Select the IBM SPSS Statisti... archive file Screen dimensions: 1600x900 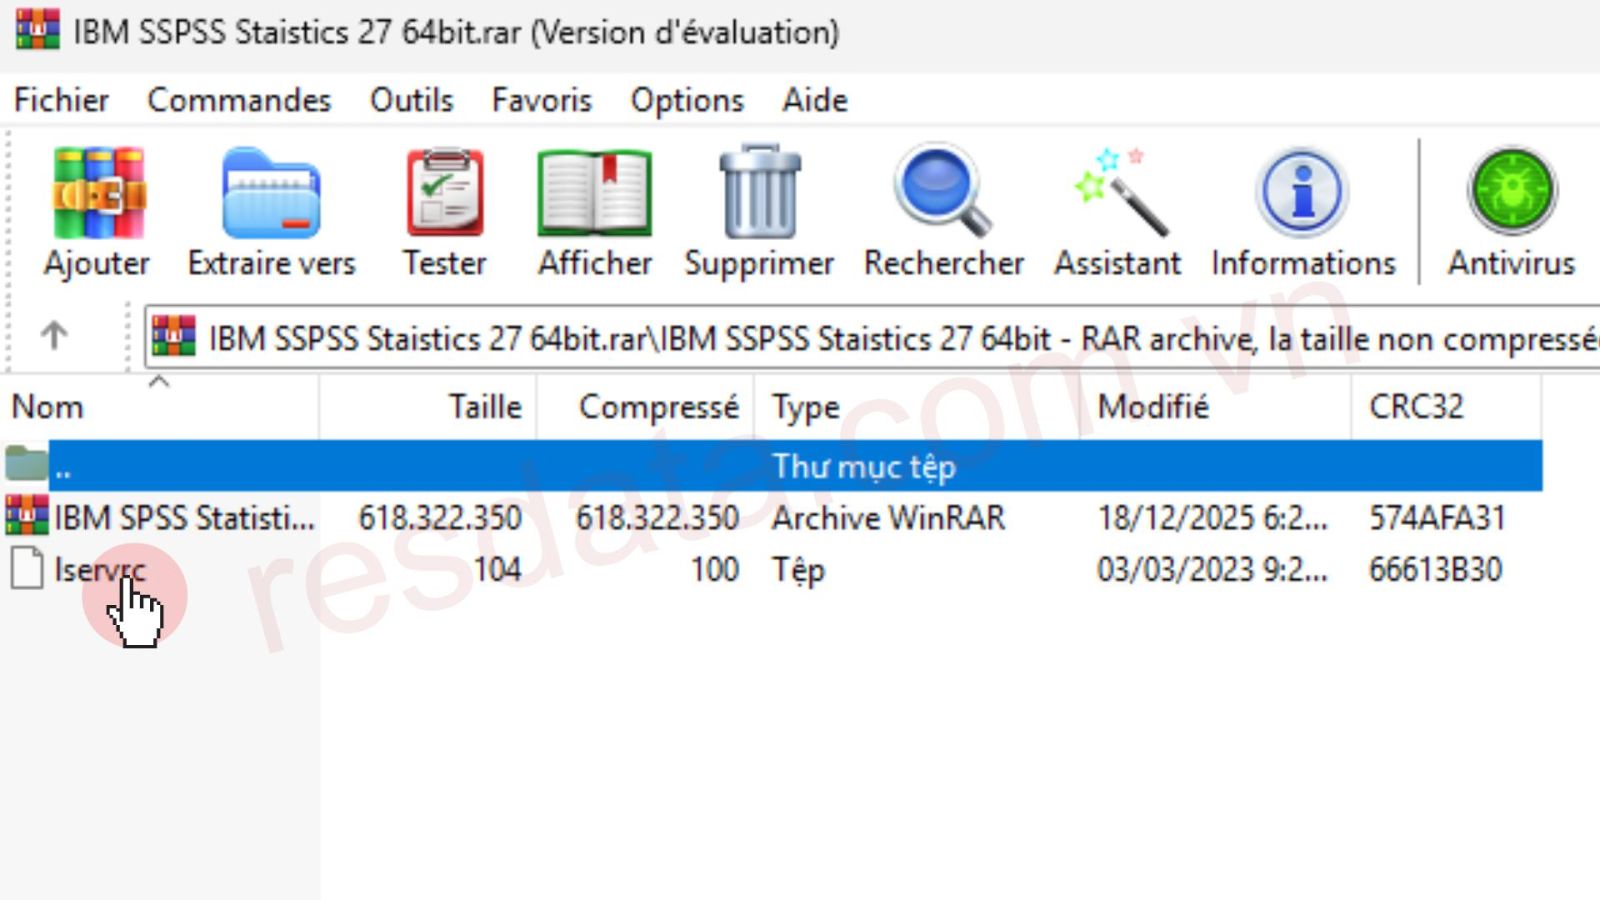click(x=183, y=518)
